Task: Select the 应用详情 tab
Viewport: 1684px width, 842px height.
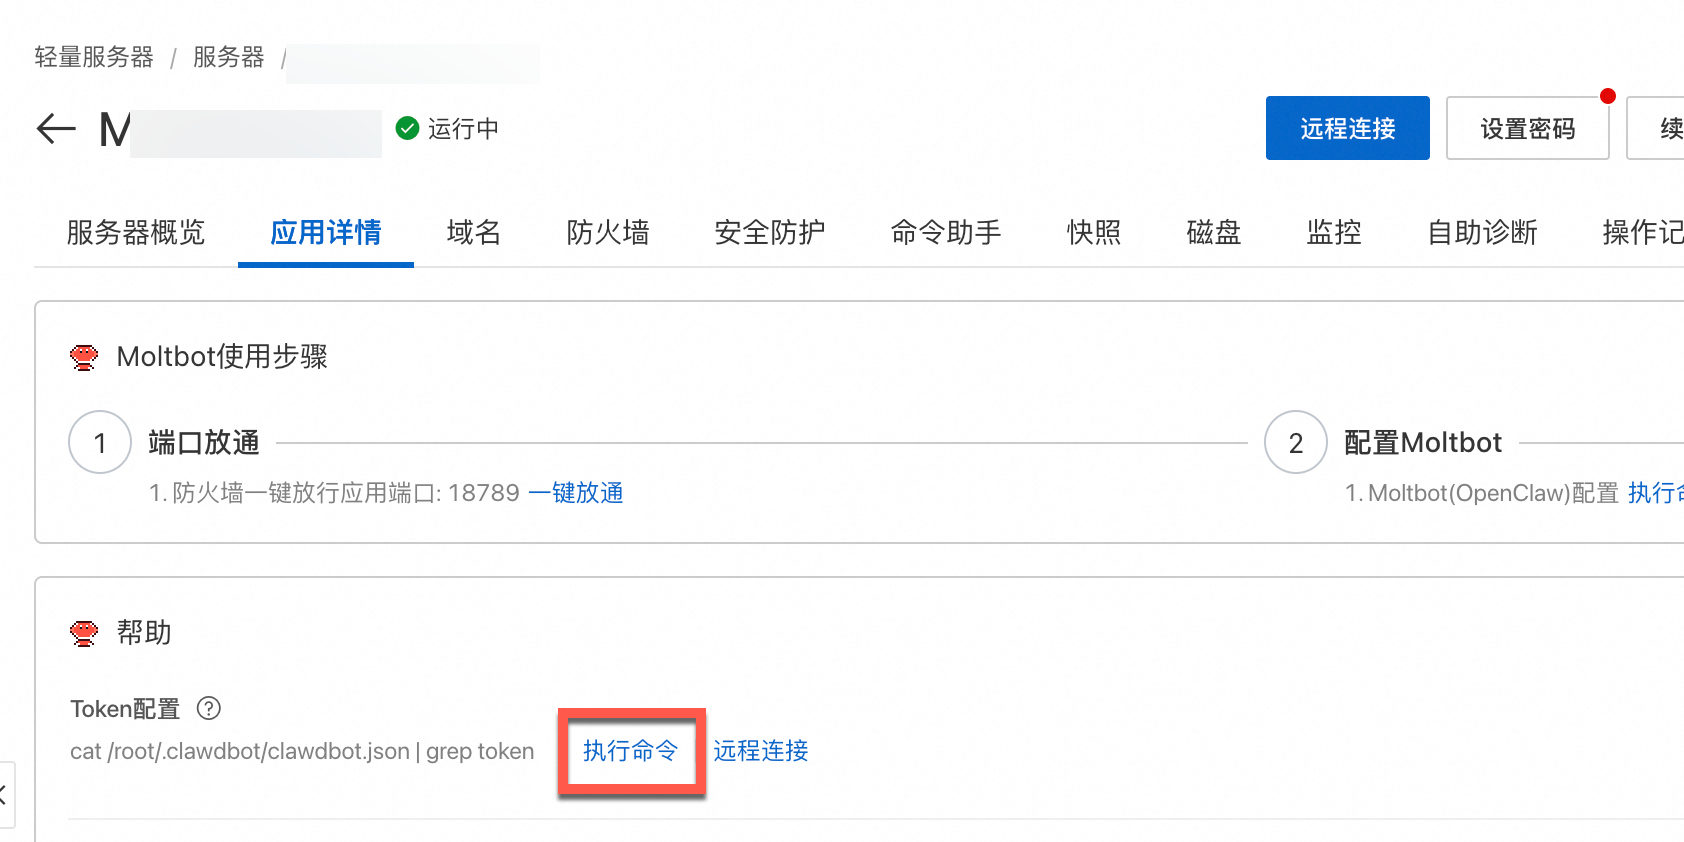Action: click(x=326, y=232)
